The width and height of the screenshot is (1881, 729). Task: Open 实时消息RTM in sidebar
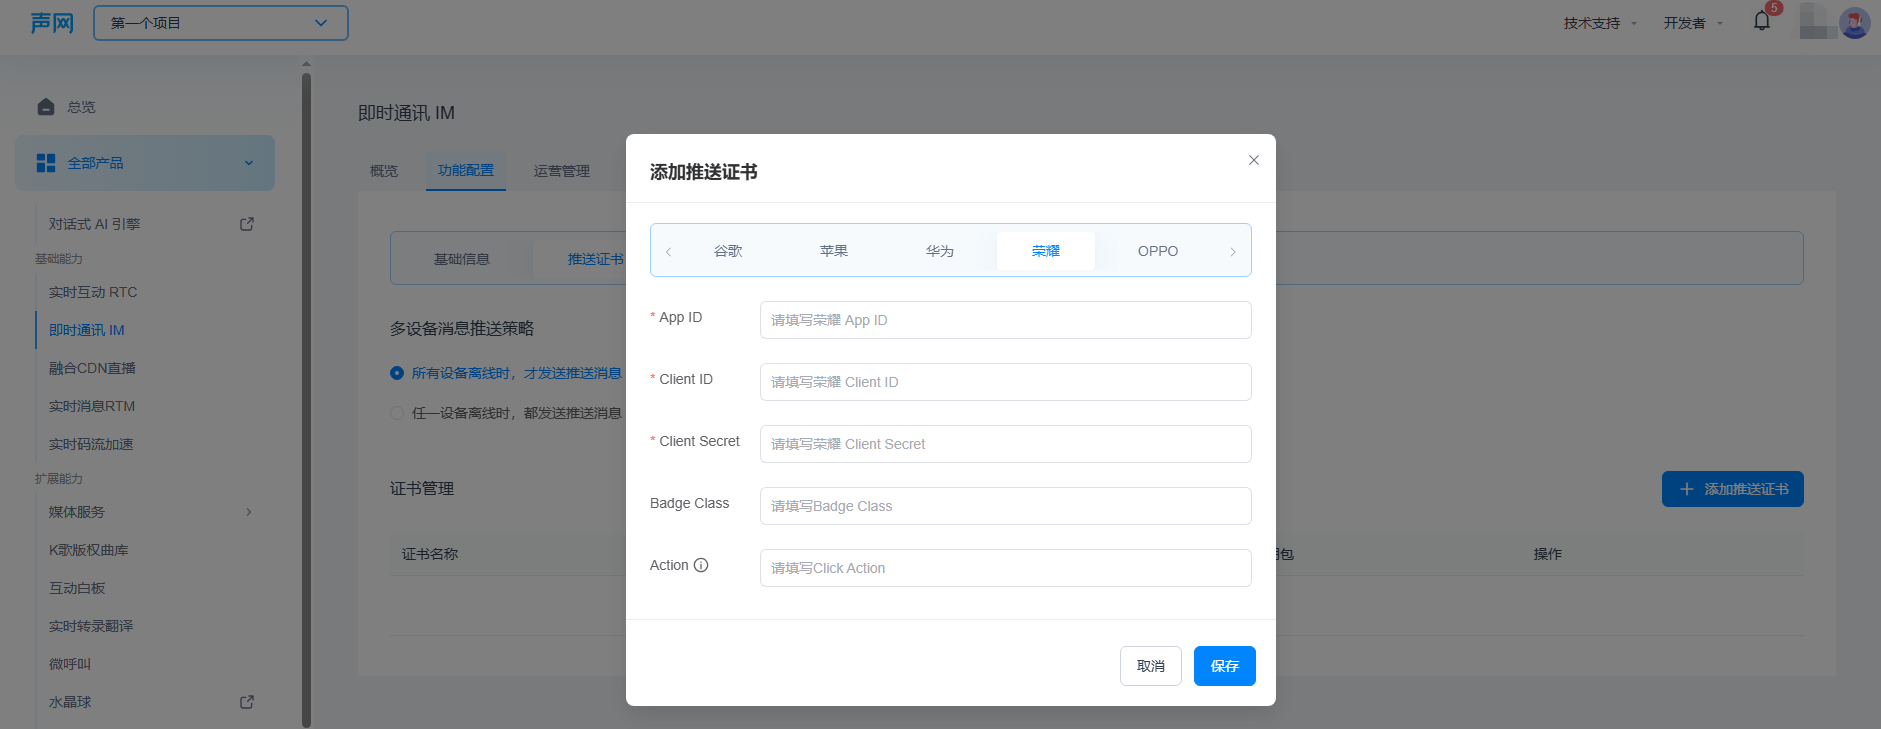point(92,406)
